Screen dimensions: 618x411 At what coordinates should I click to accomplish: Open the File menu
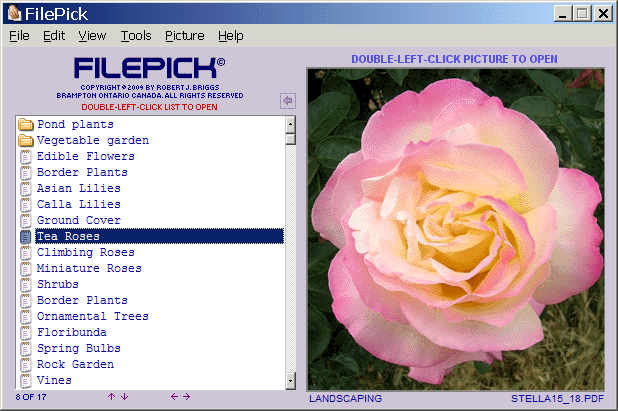[19, 36]
